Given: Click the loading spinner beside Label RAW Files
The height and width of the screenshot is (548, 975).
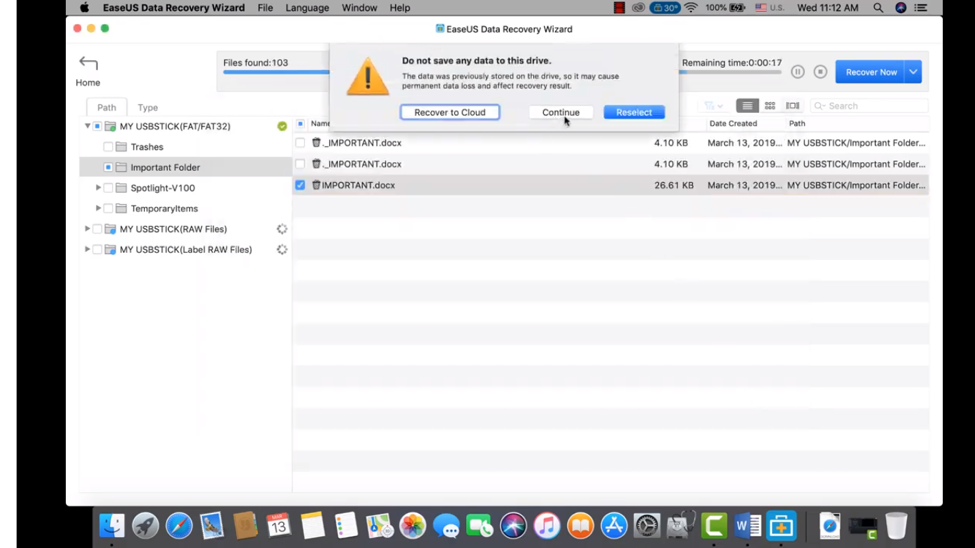Looking at the screenshot, I should (282, 249).
